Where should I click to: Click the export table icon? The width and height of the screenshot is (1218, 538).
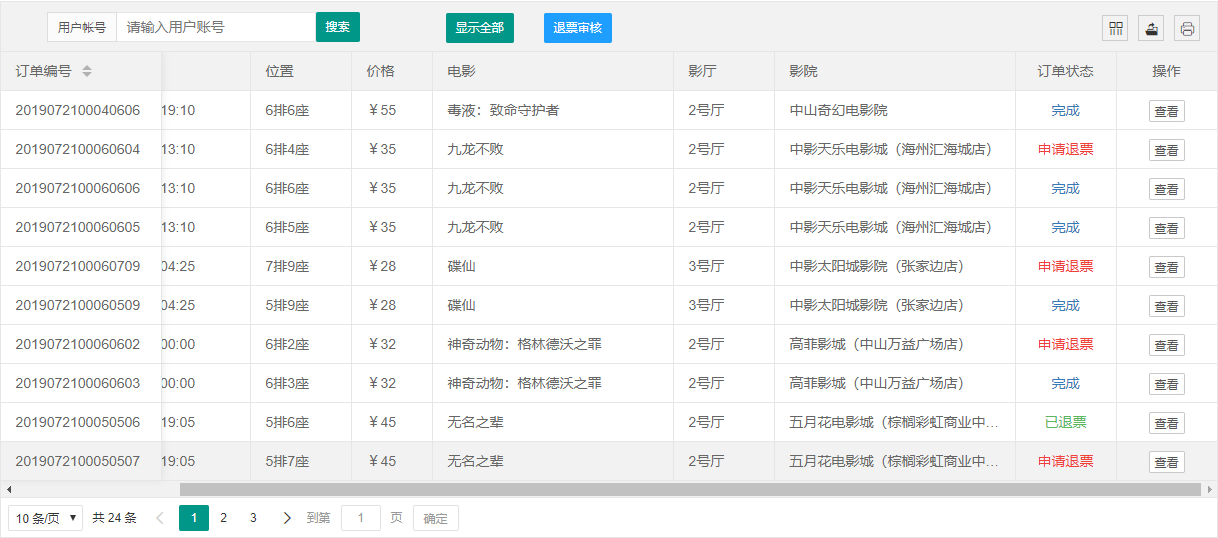(1151, 28)
